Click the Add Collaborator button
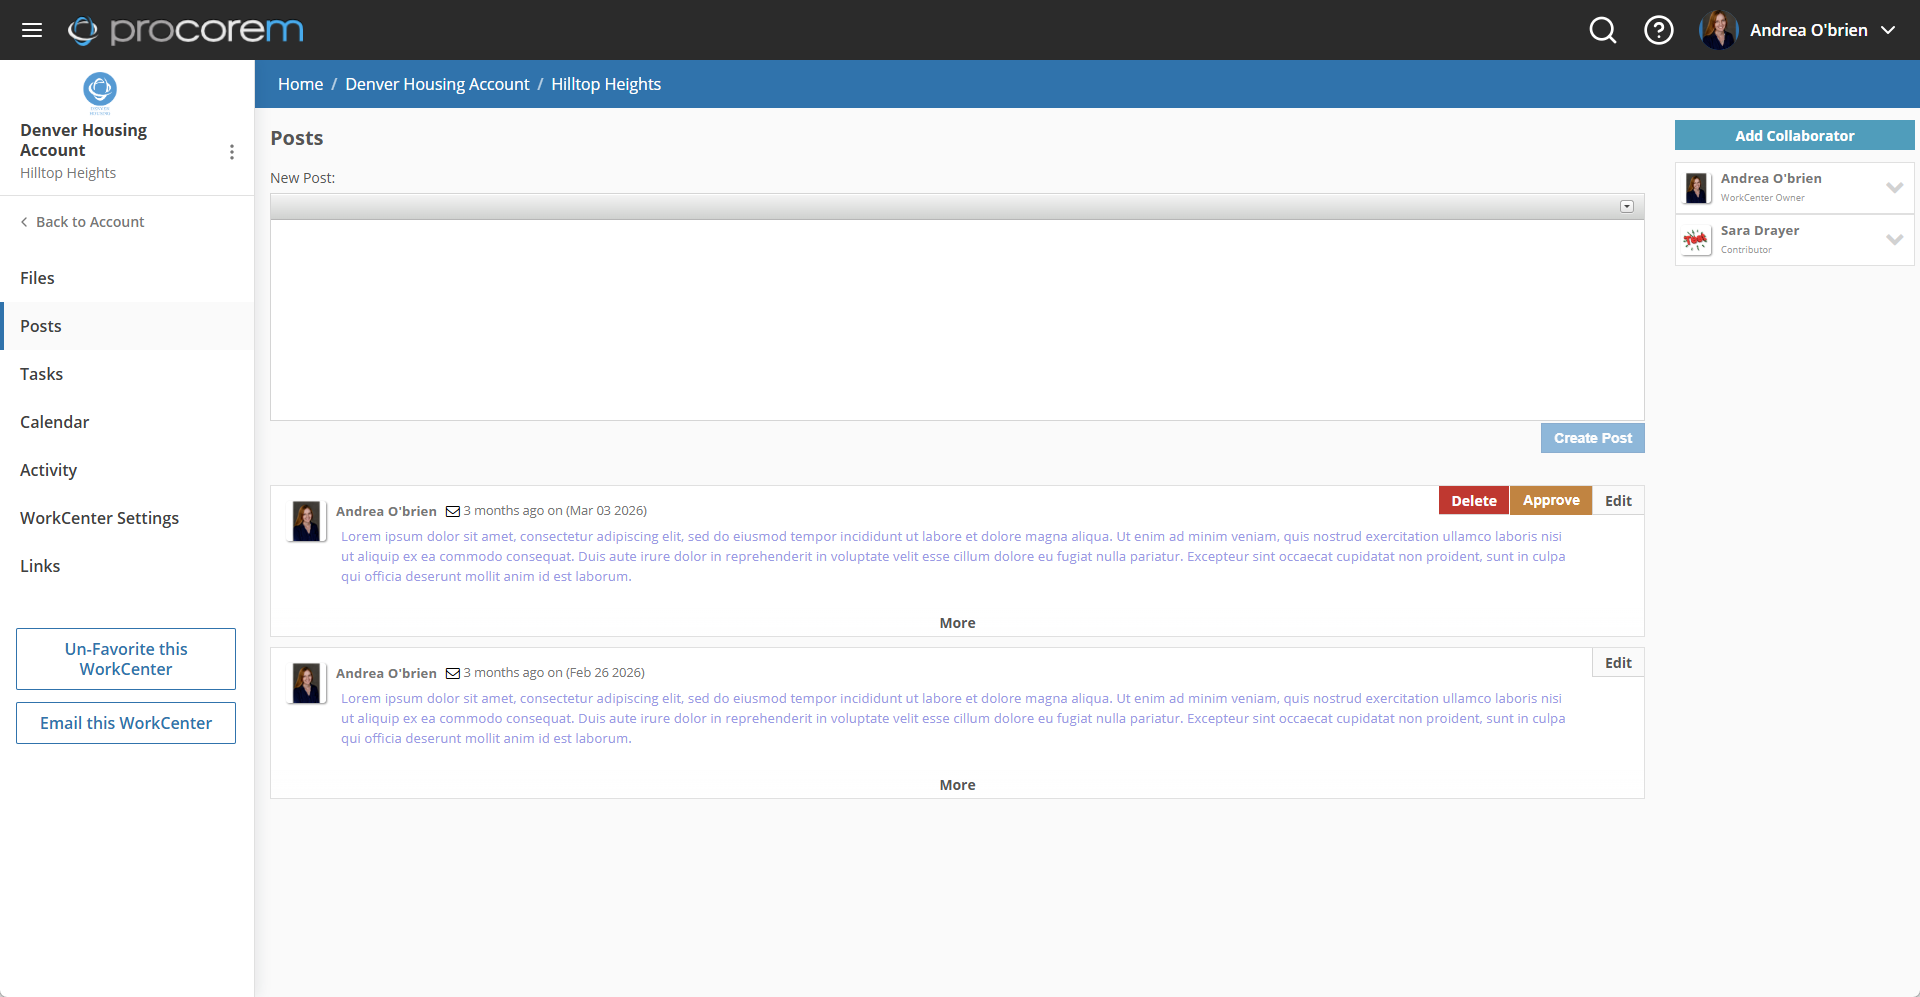 tap(1794, 135)
